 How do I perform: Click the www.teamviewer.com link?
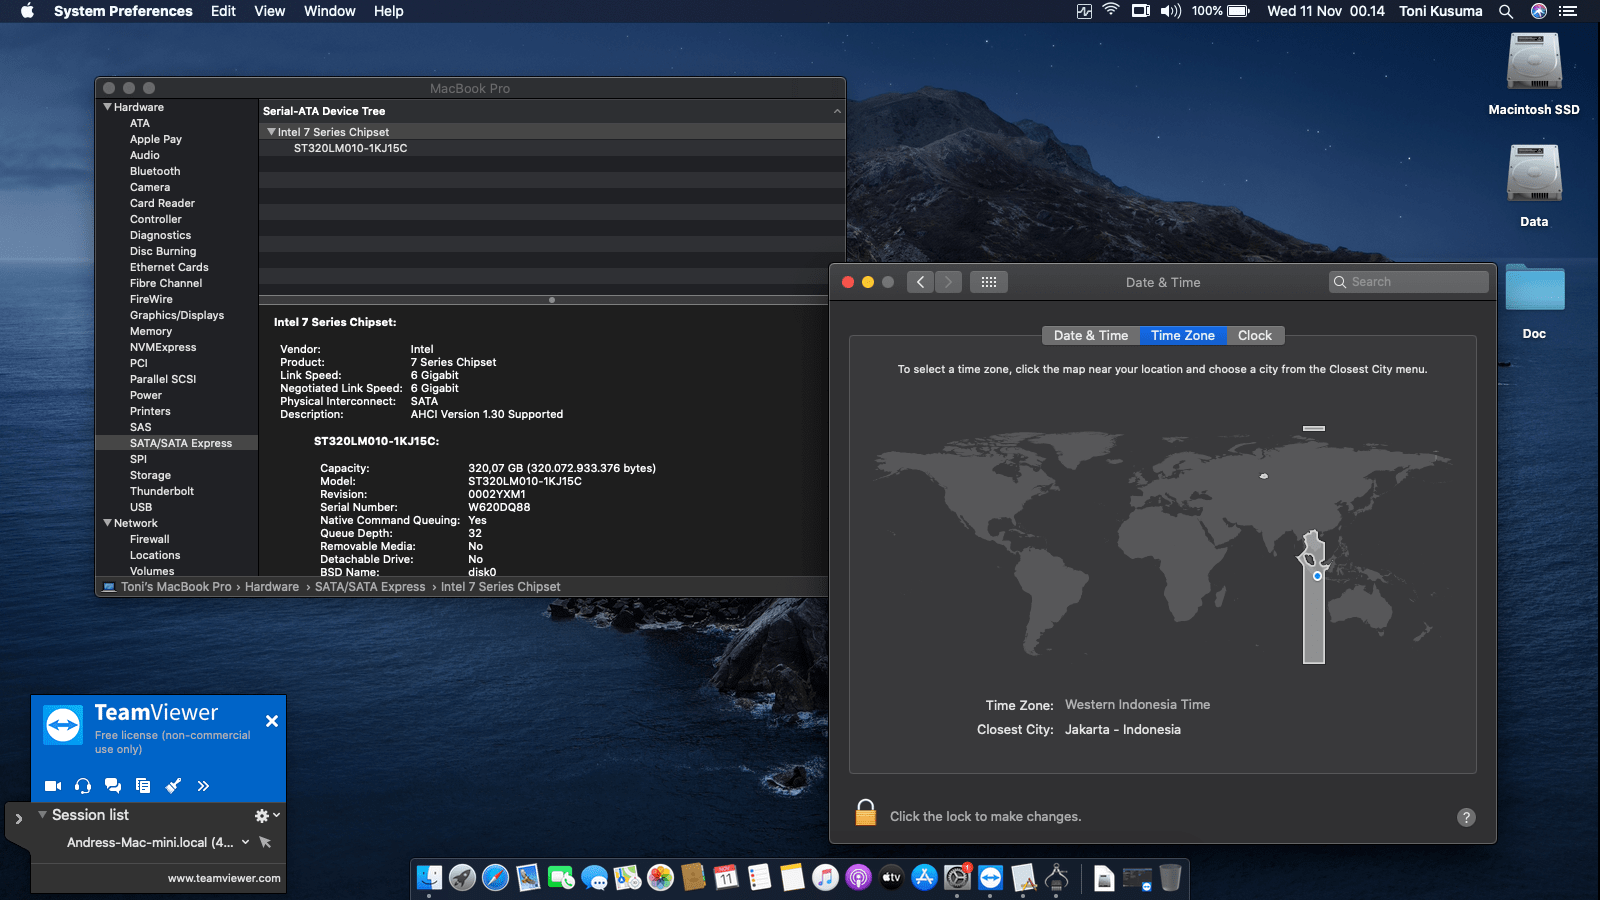(x=224, y=878)
